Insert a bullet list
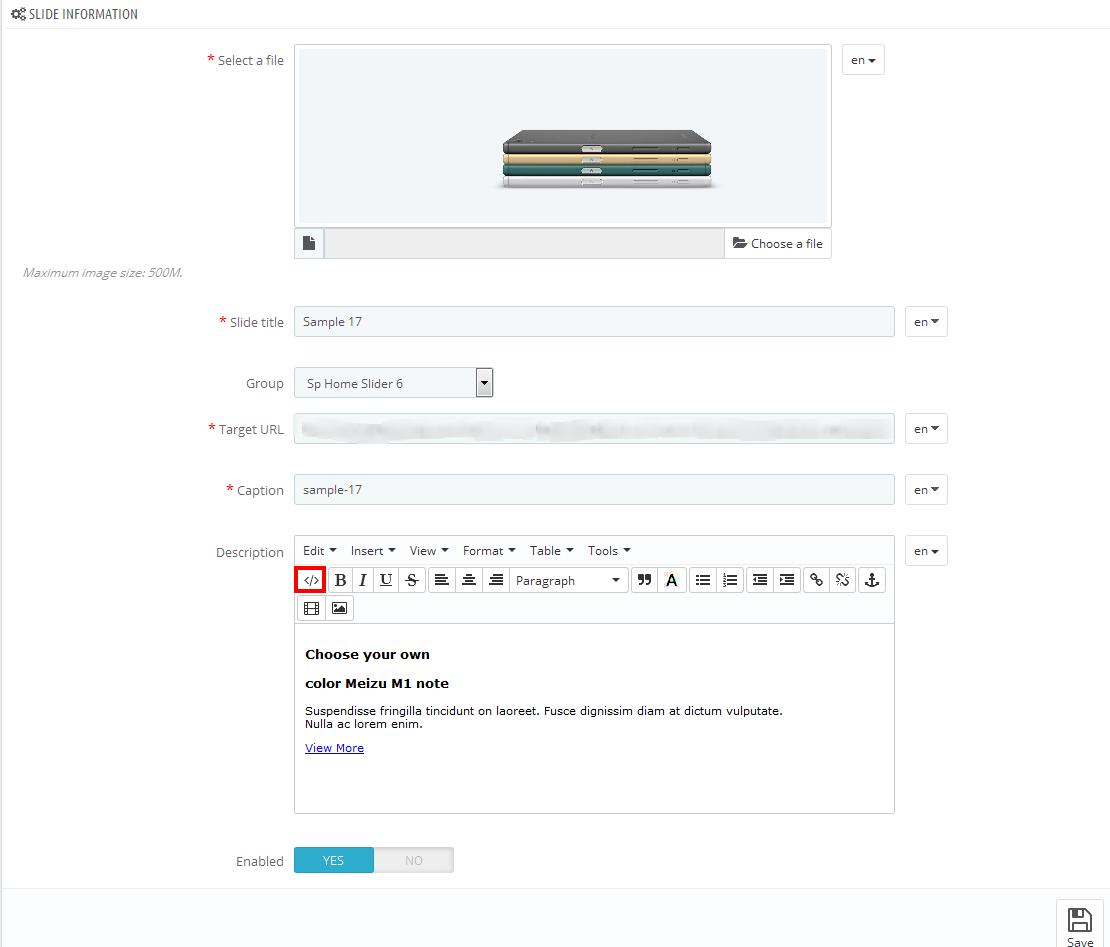 click(703, 580)
